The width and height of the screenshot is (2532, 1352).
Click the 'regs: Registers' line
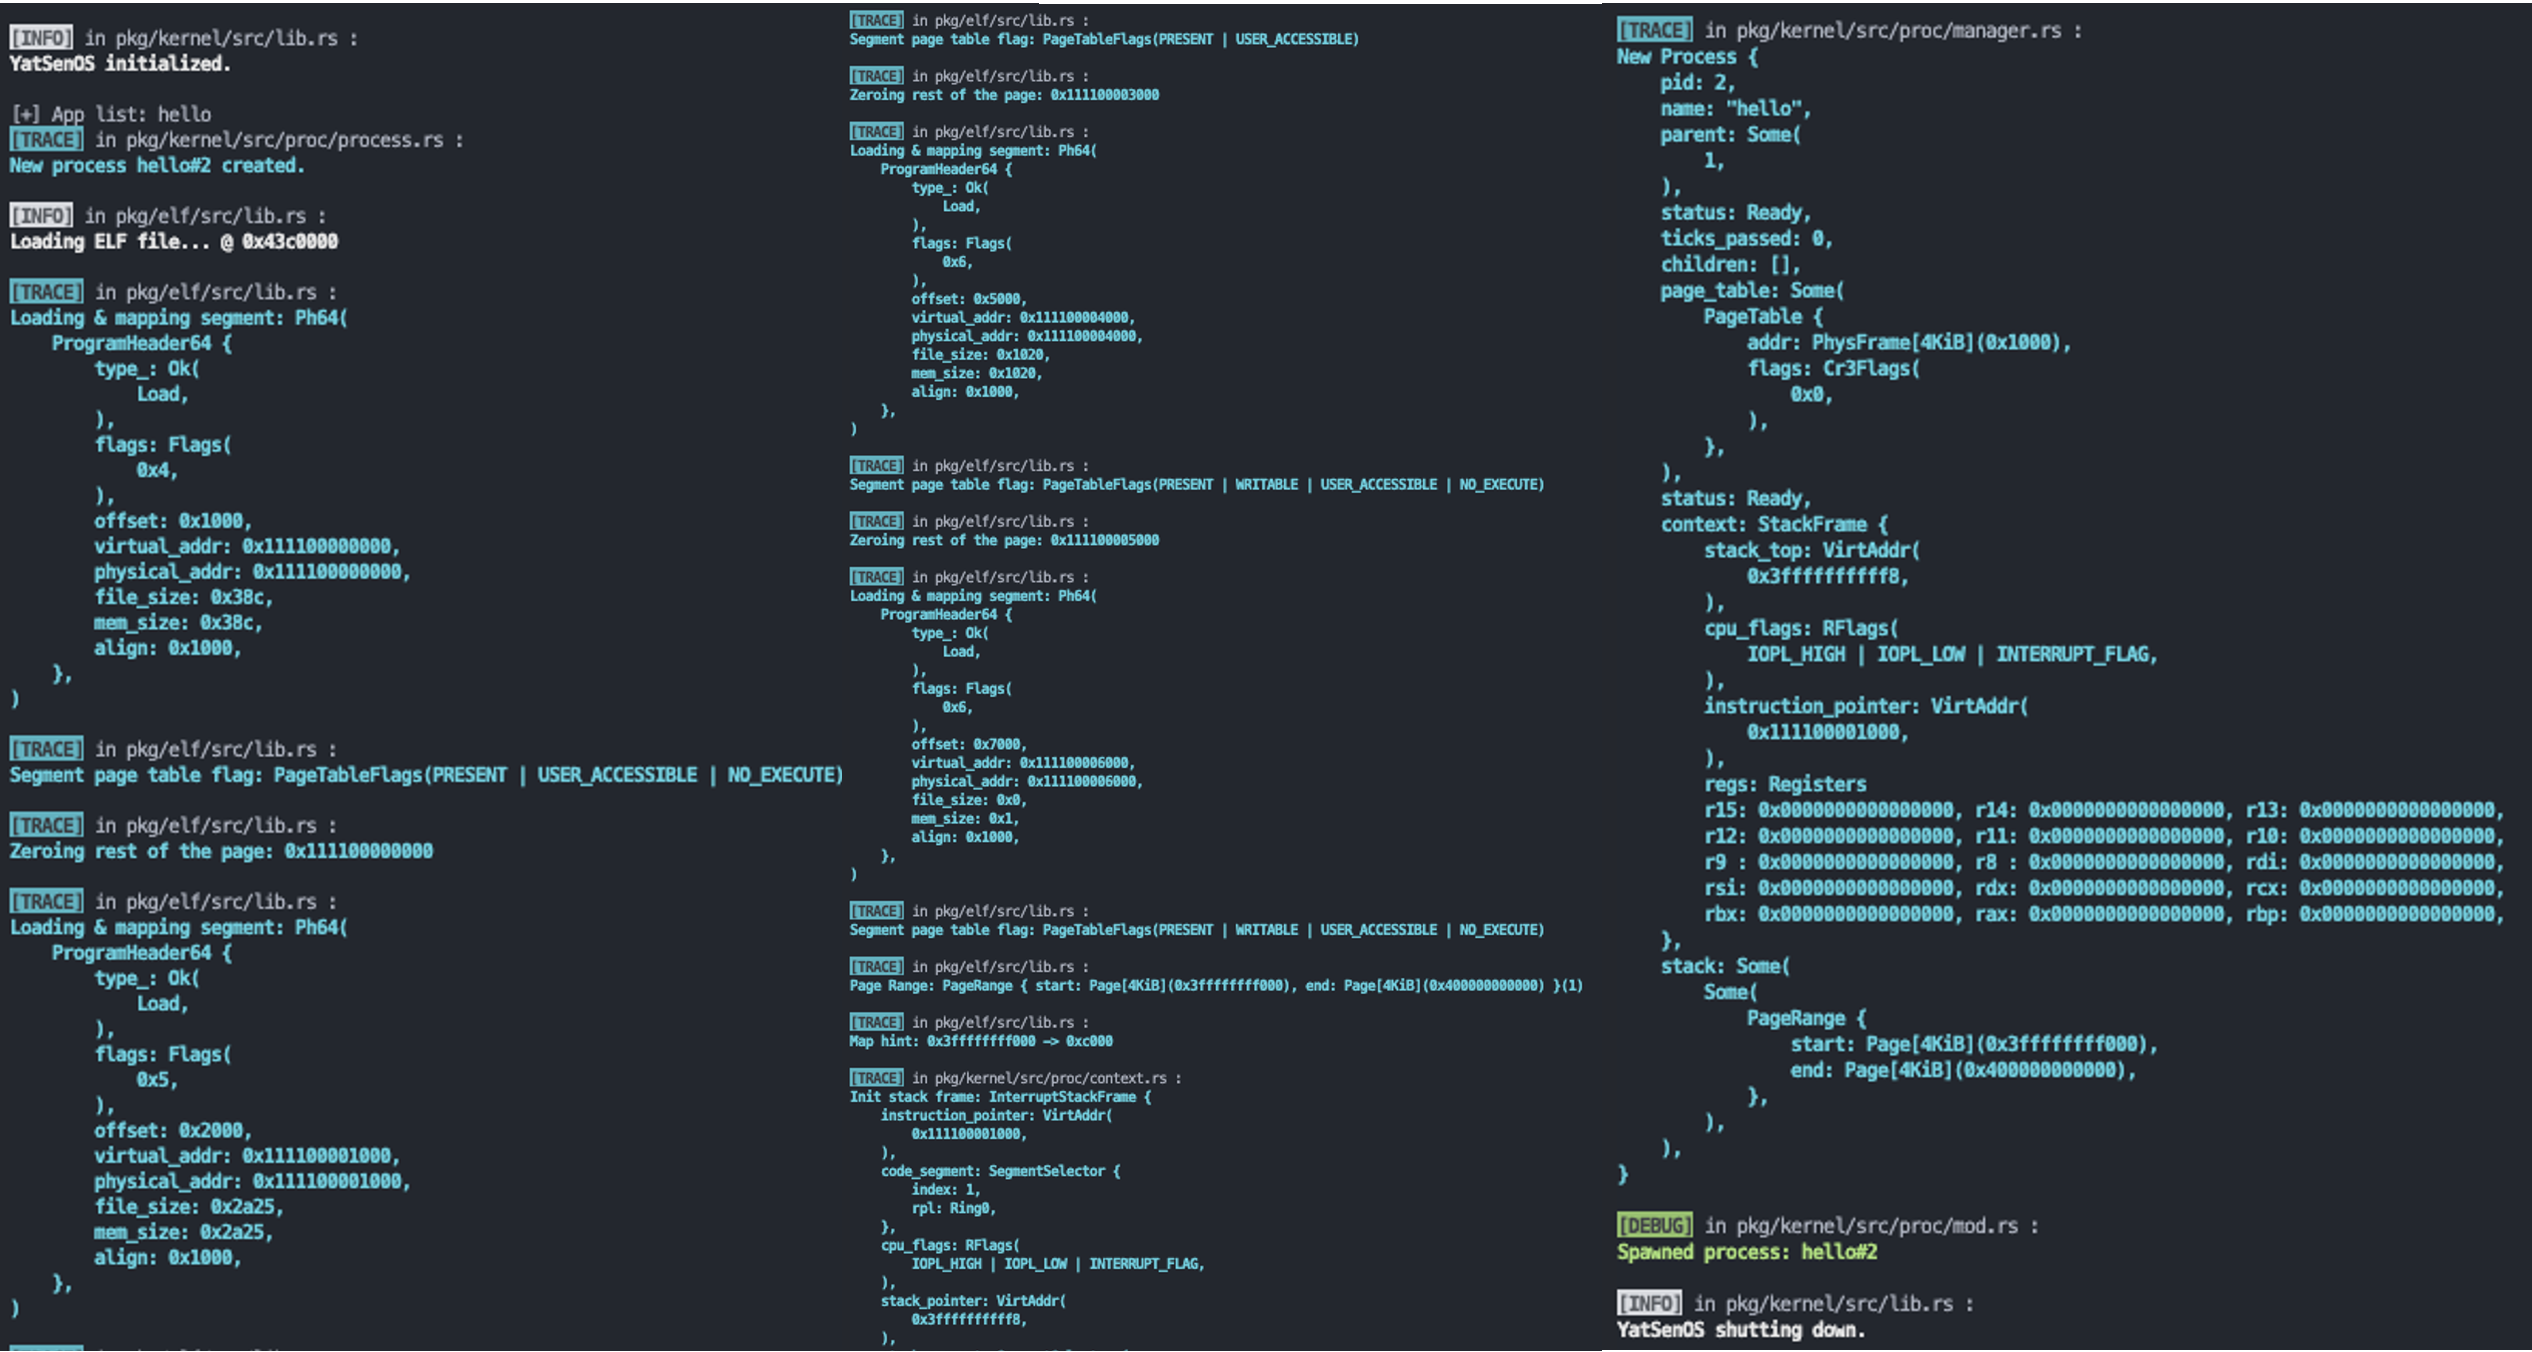pos(1785,784)
